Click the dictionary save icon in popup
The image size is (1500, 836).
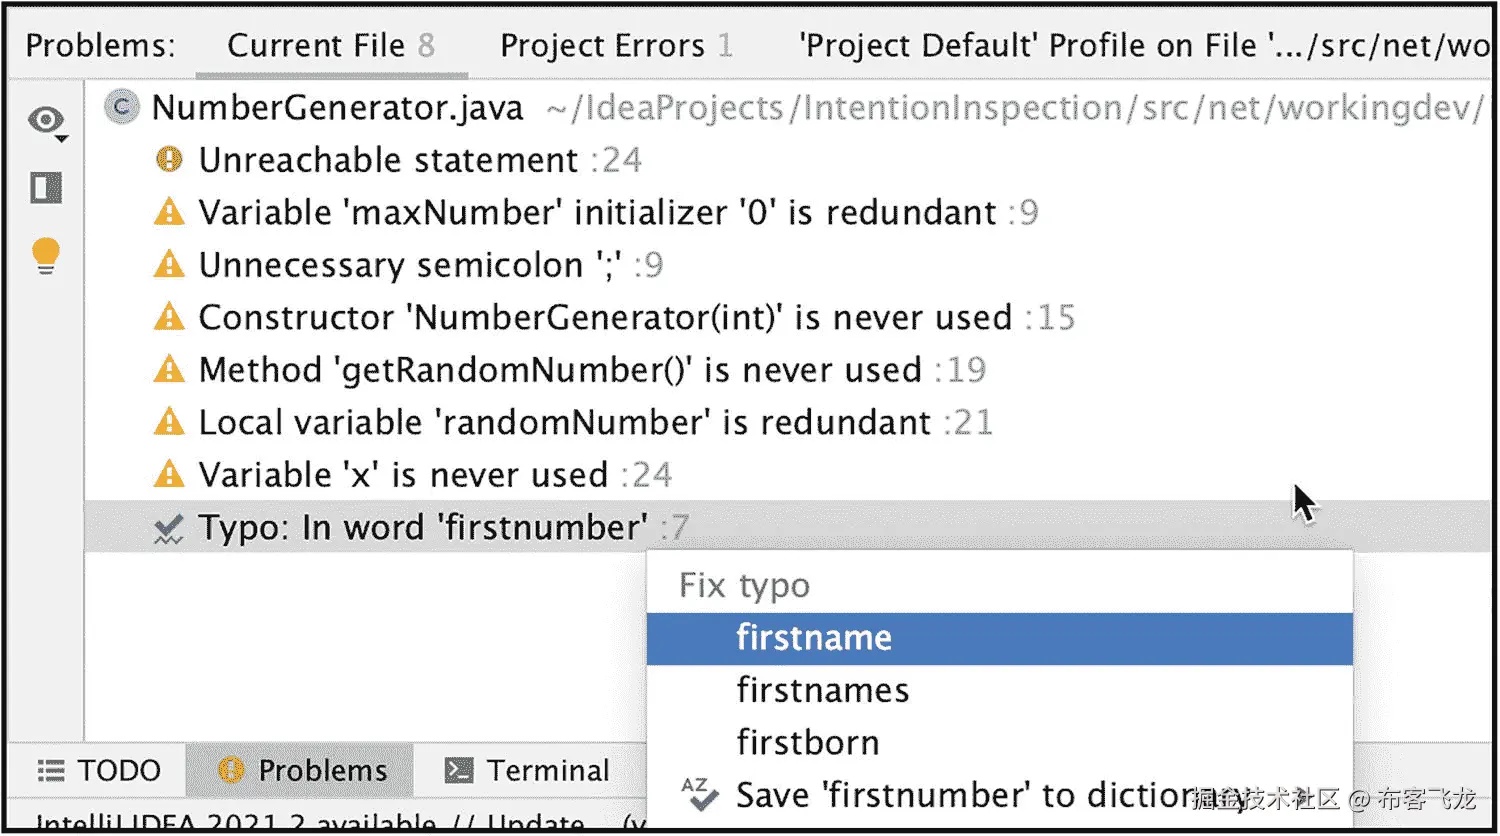(x=699, y=794)
